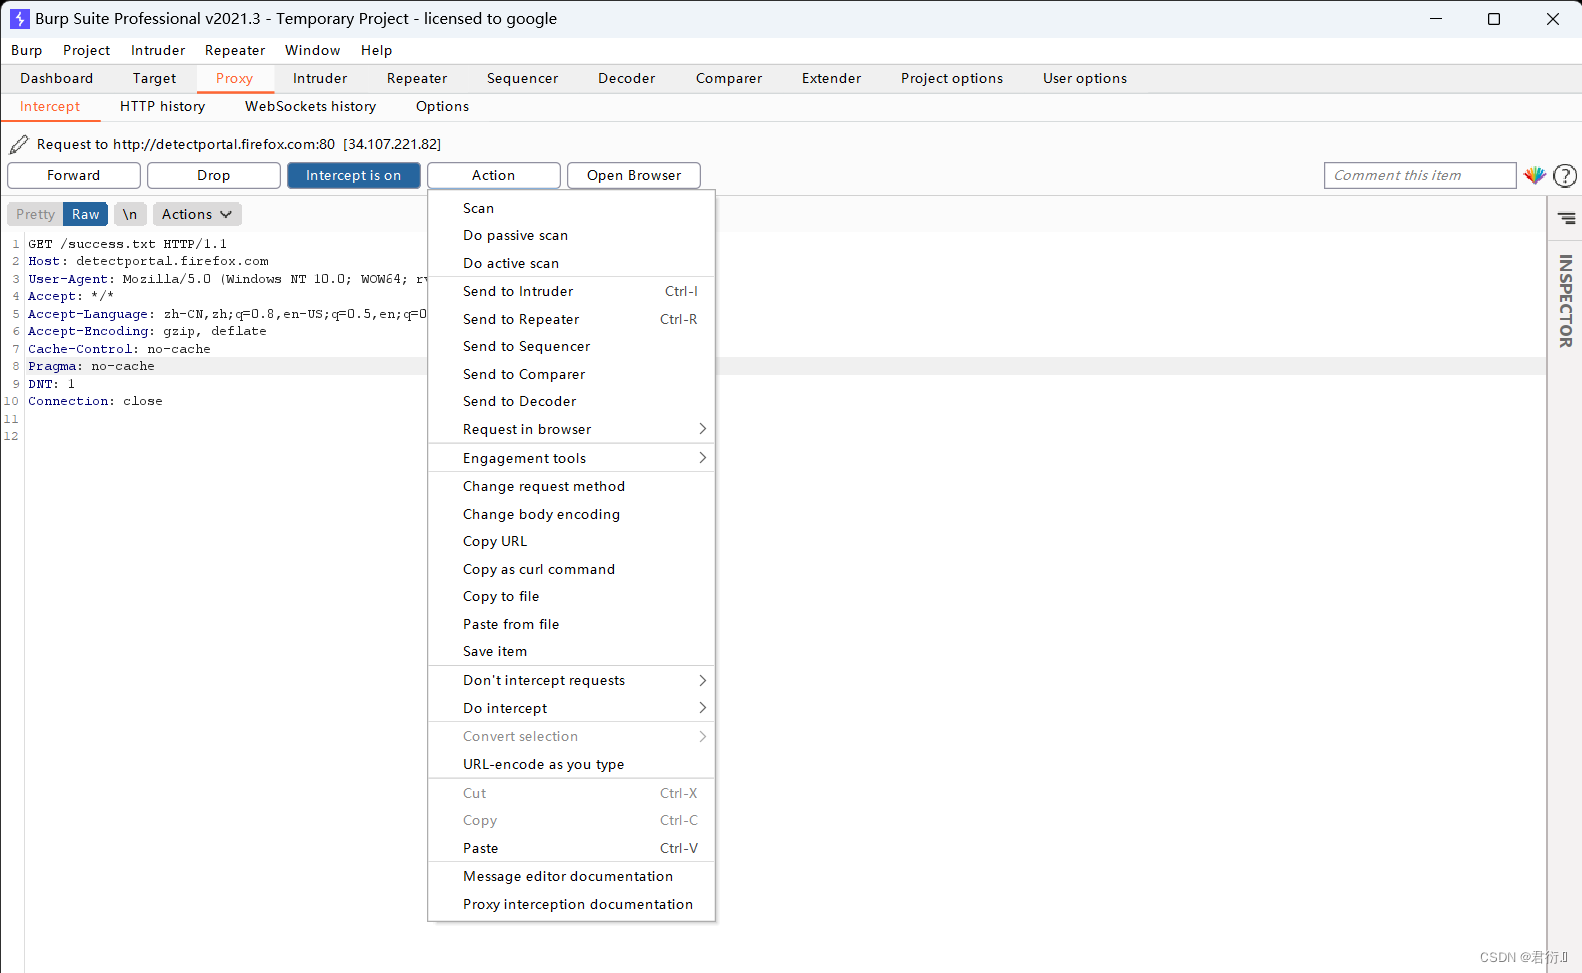Viewport: 1582px width, 973px height.
Task: Open the Actions dropdown
Action: [x=197, y=214]
